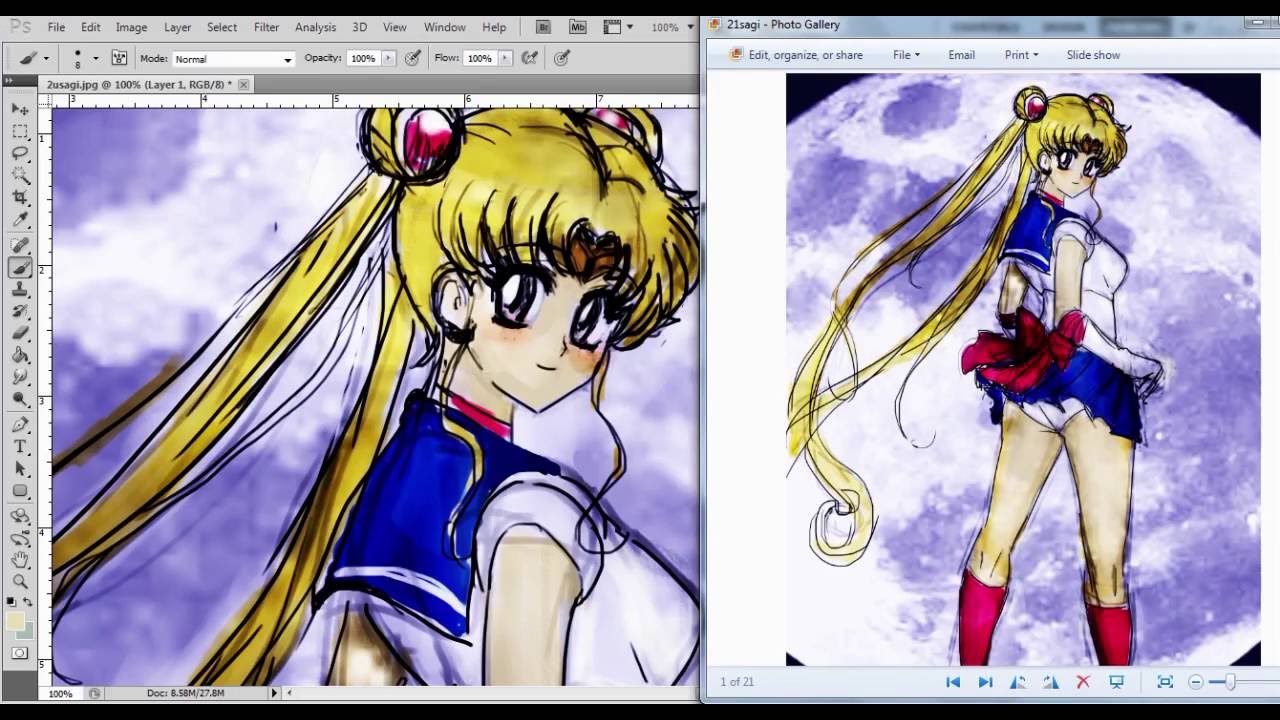Select the 3D Rotate tool
The image size is (1280, 720).
coord(20,517)
